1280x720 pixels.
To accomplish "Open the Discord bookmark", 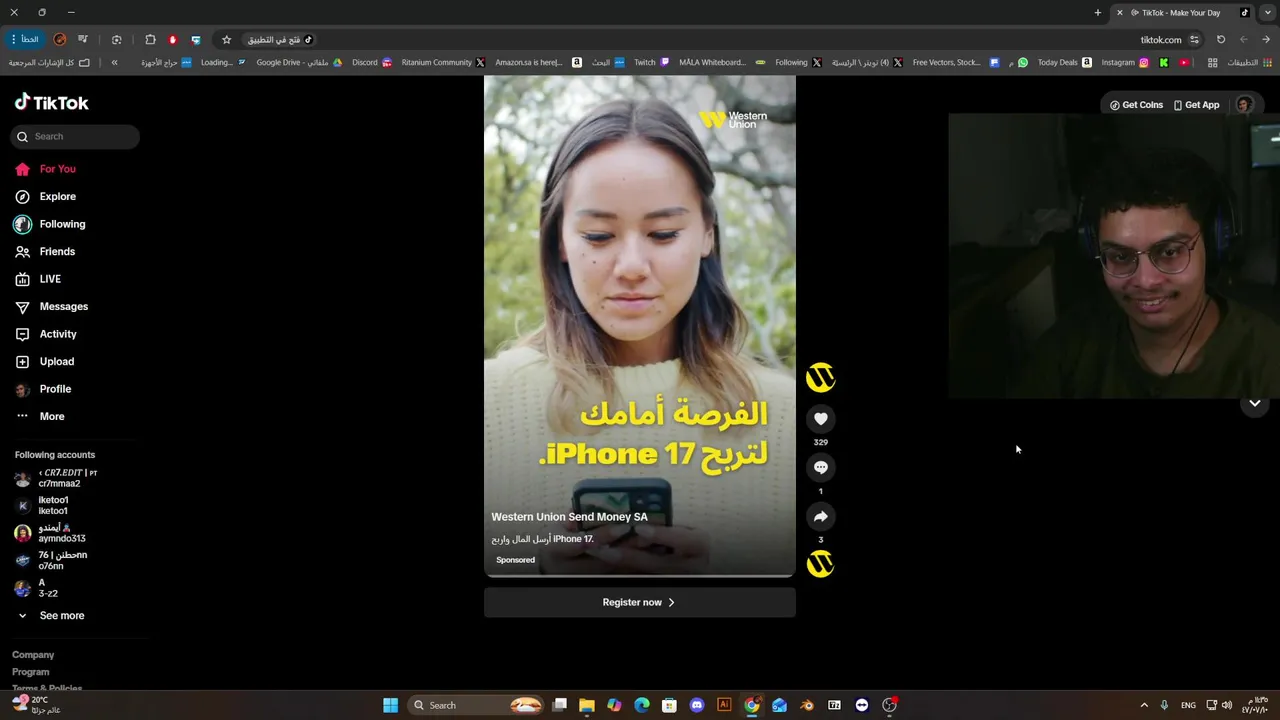I will coord(372,62).
